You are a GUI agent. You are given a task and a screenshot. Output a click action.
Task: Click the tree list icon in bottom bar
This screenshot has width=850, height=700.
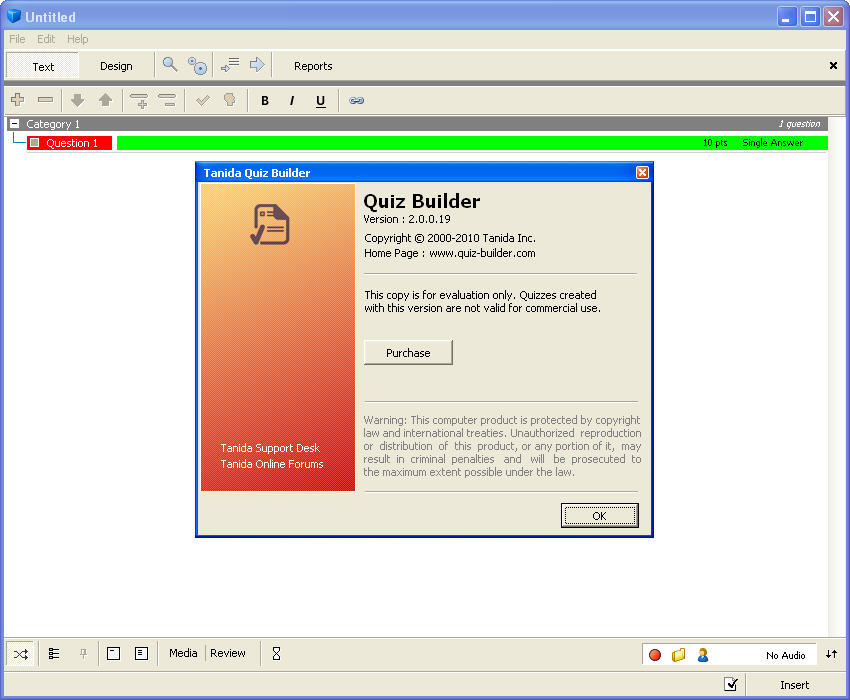54,654
